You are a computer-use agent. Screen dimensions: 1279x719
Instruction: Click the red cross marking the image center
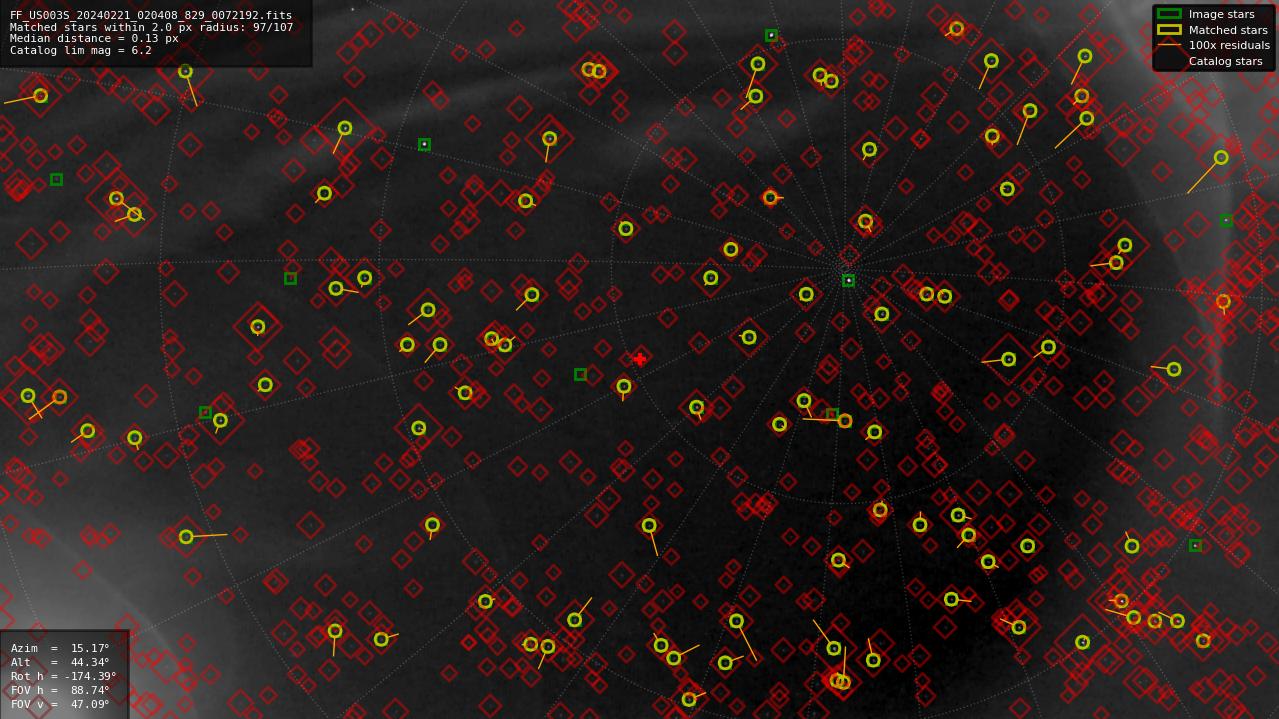(x=640, y=360)
